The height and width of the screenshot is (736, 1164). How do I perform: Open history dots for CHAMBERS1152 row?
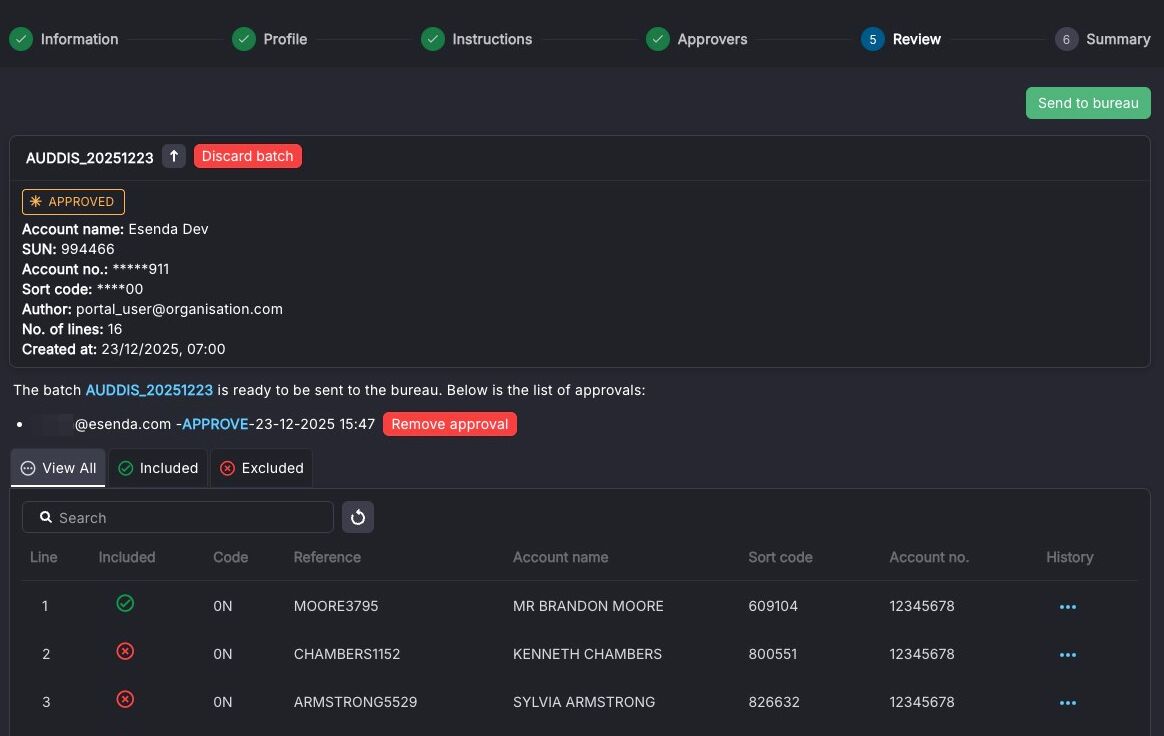point(1067,655)
